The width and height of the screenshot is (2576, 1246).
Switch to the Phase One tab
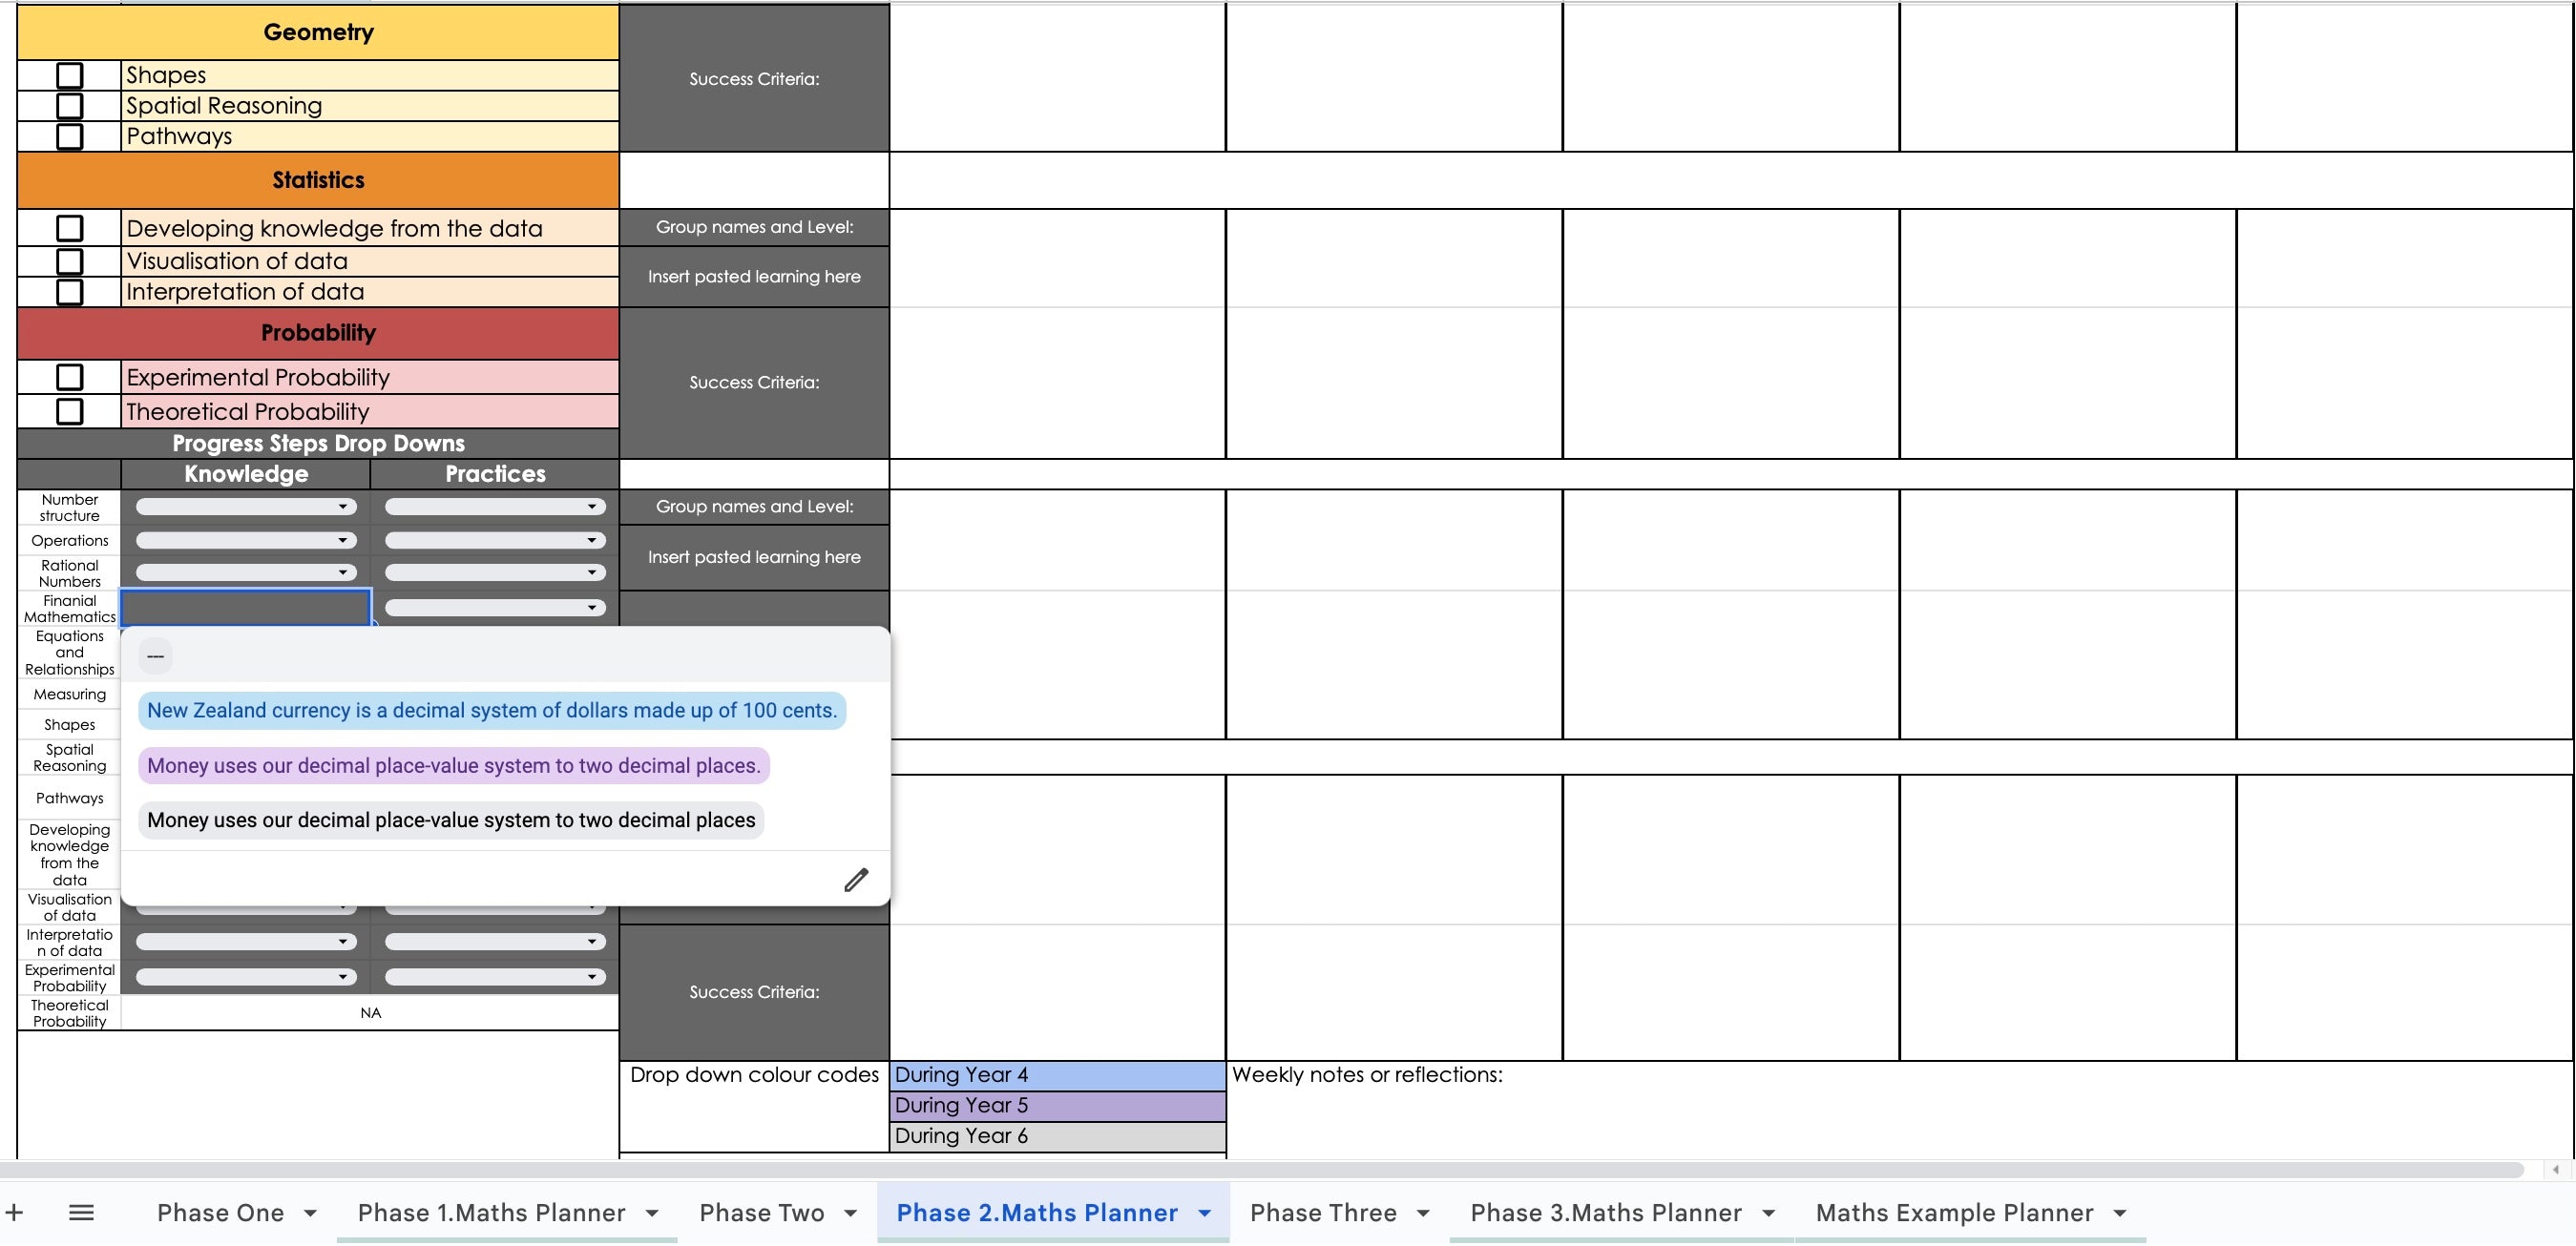coord(222,1212)
